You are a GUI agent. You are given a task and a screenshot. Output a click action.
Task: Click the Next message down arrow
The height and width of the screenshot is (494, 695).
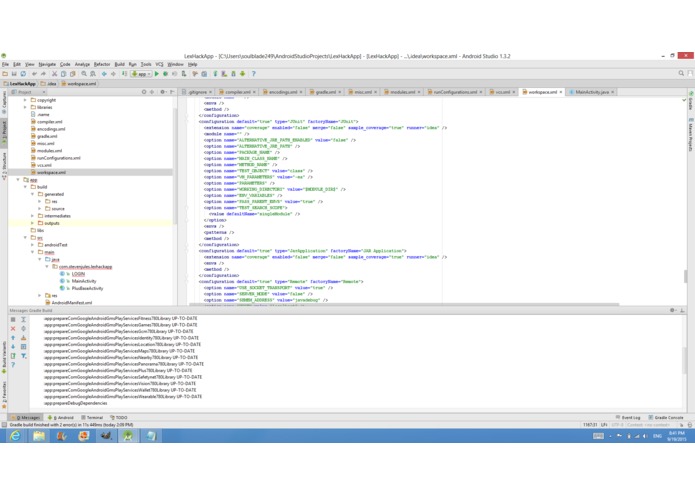[13, 347]
